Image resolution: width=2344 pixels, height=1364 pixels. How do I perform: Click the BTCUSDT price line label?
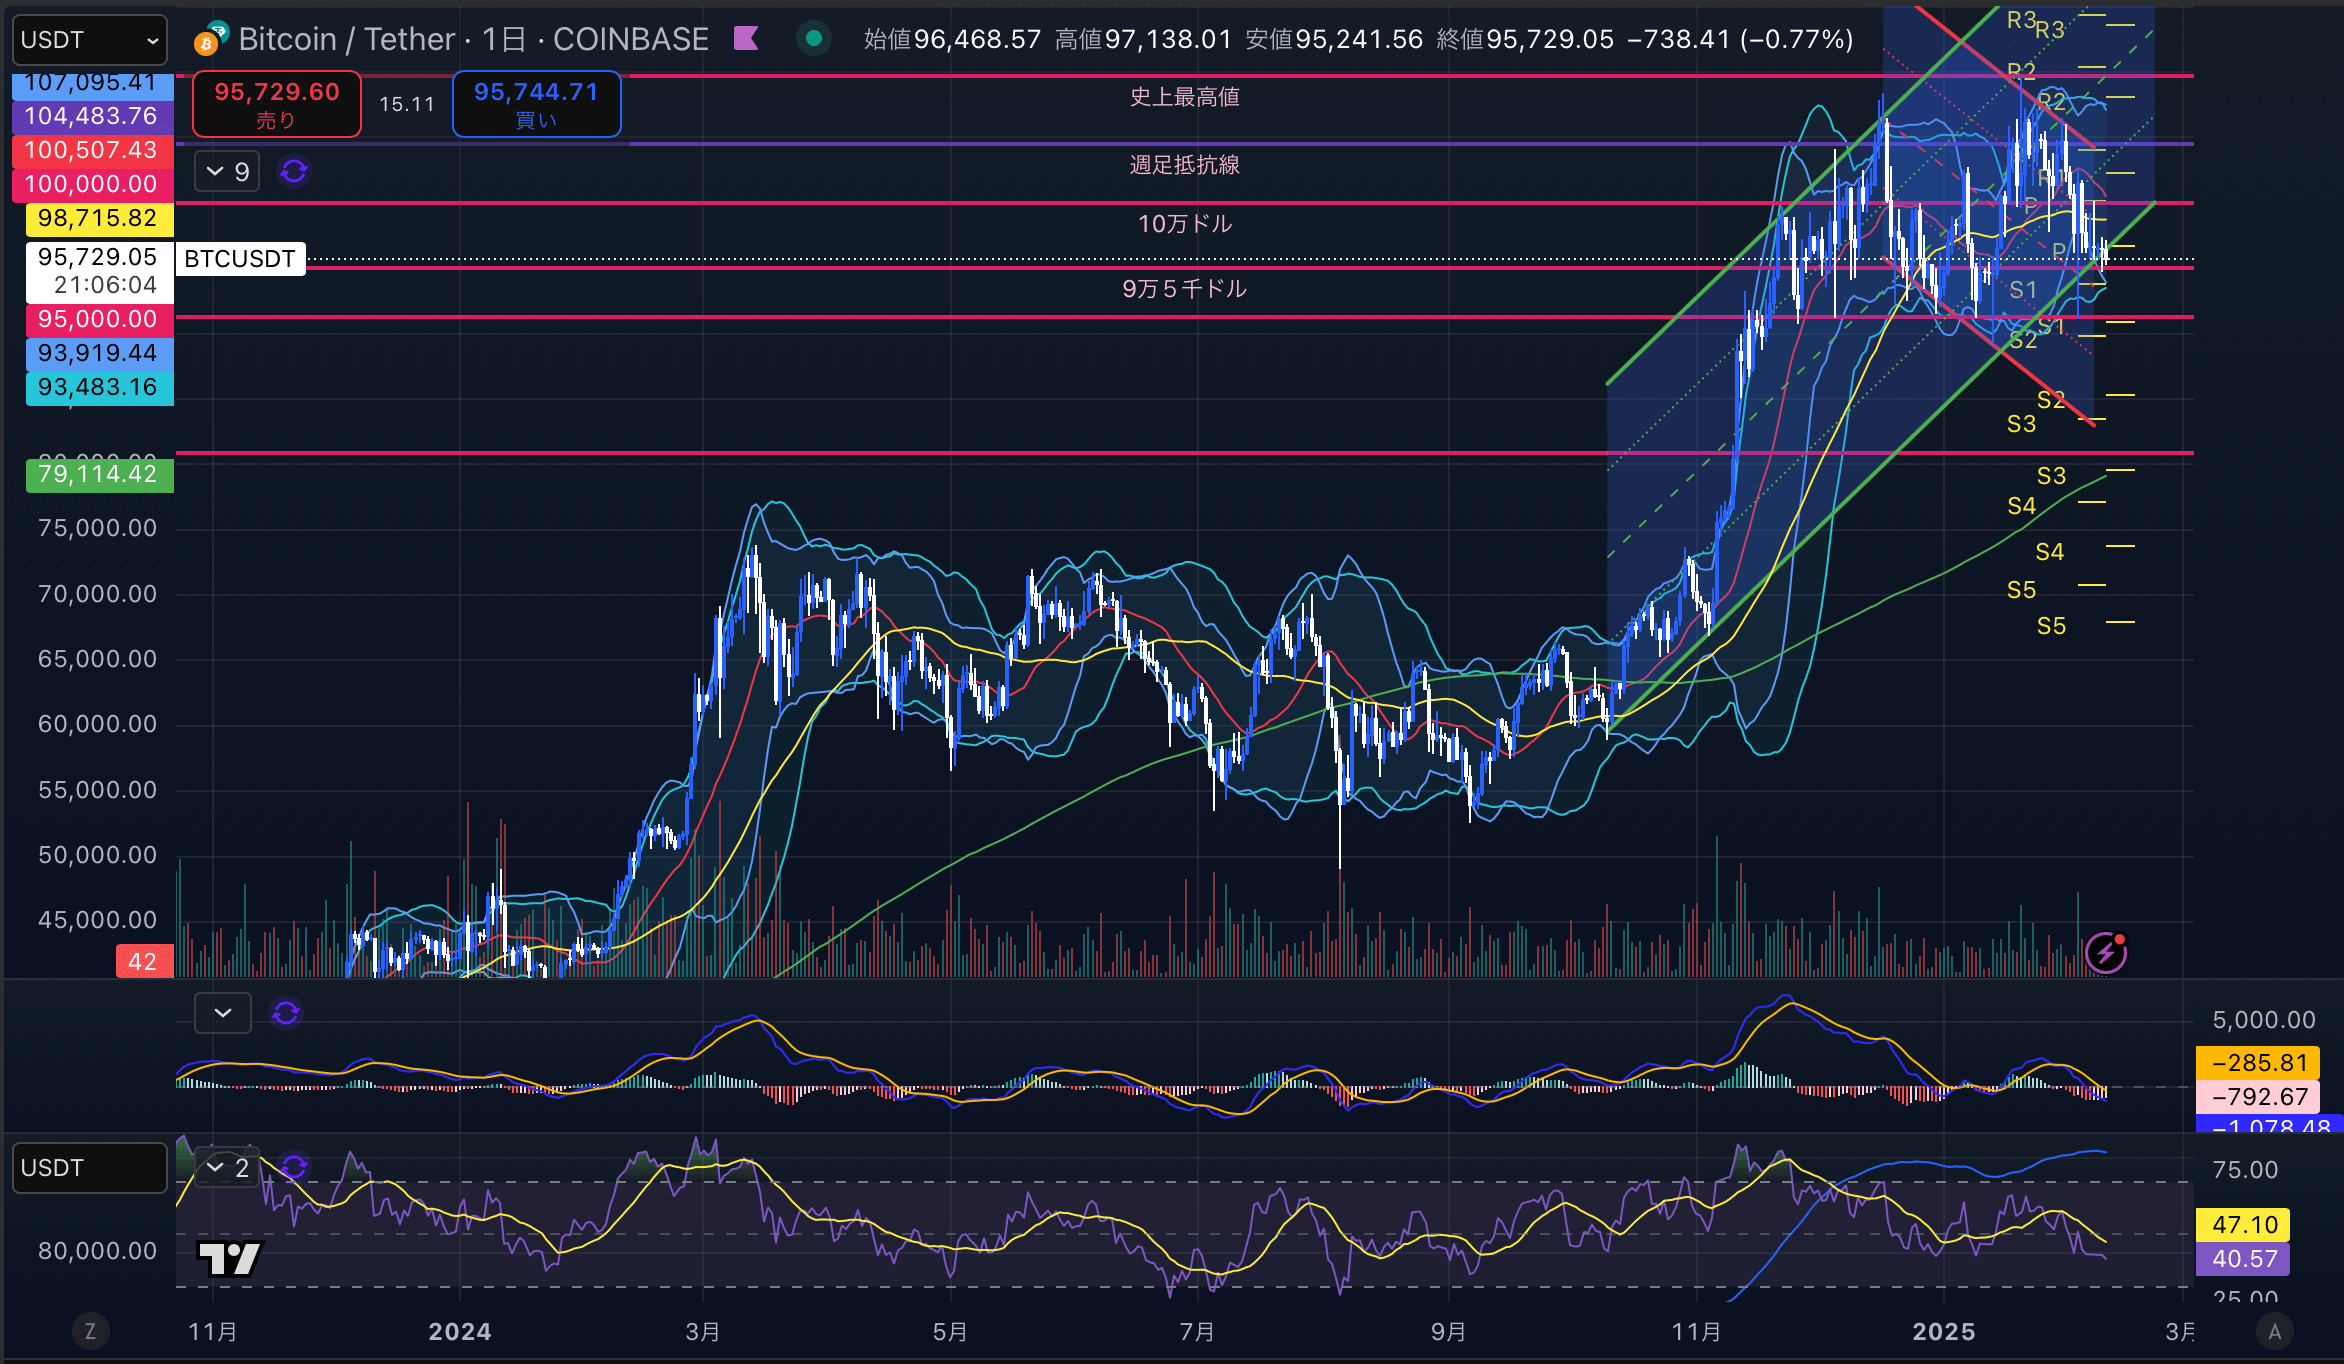(x=240, y=259)
